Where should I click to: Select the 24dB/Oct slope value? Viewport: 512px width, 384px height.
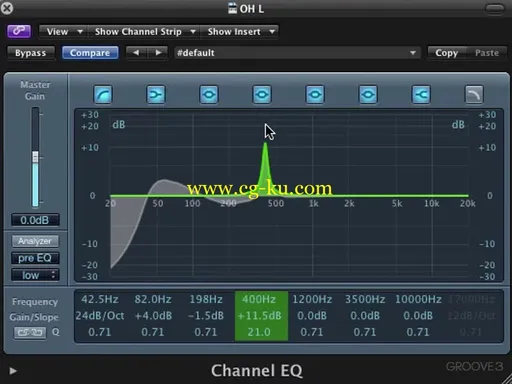[x=100, y=315]
